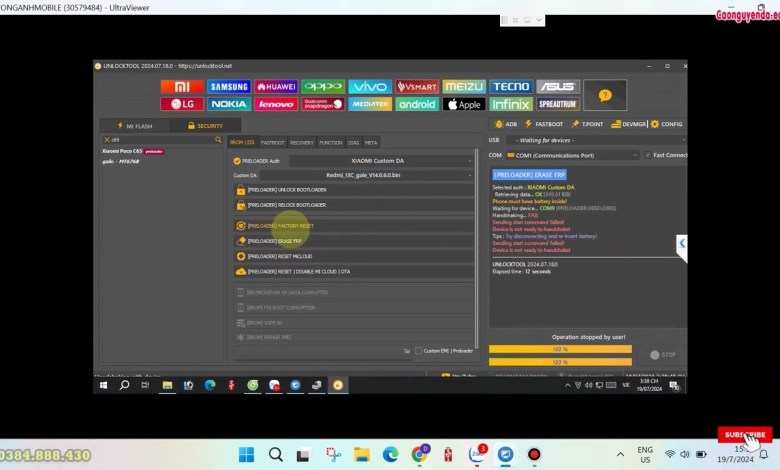Open the FASTBOOT sub-tab
This screenshot has width=780, height=470.
[273, 142]
